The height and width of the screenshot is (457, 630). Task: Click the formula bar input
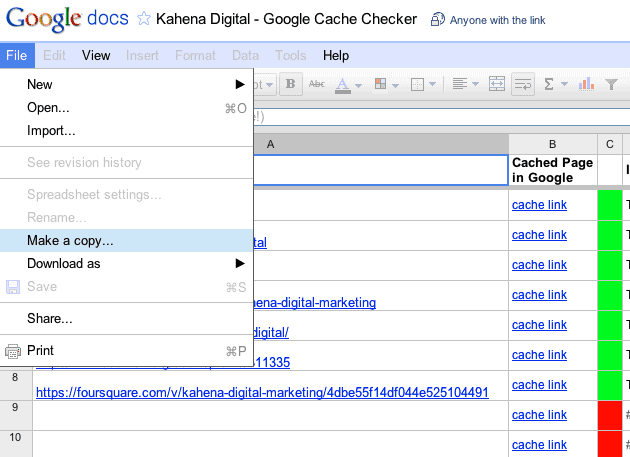[x=442, y=117]
